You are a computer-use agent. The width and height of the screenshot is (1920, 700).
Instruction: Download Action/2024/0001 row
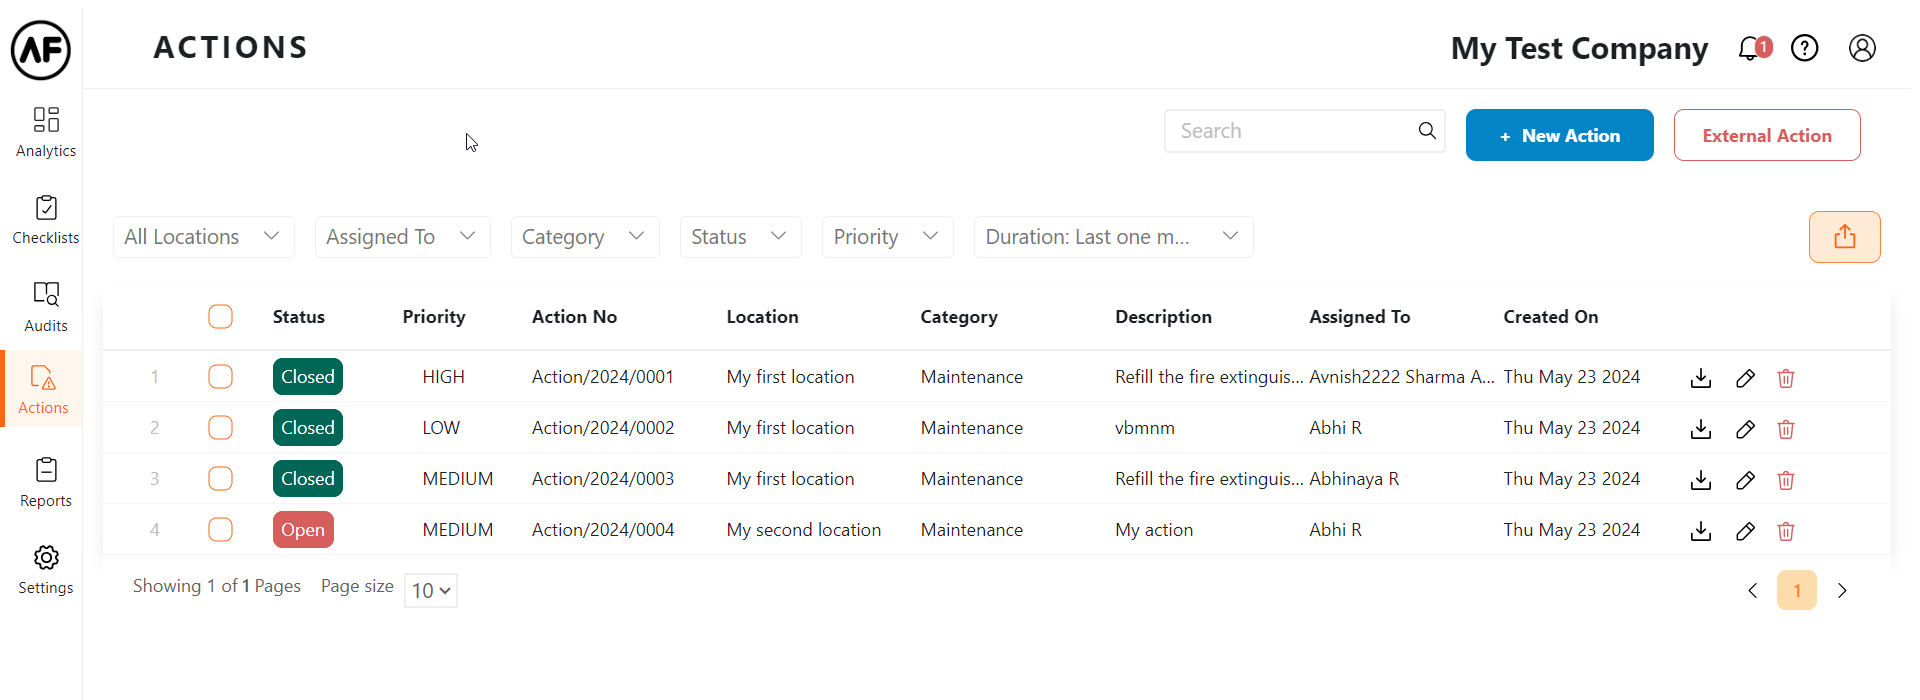1700,378
